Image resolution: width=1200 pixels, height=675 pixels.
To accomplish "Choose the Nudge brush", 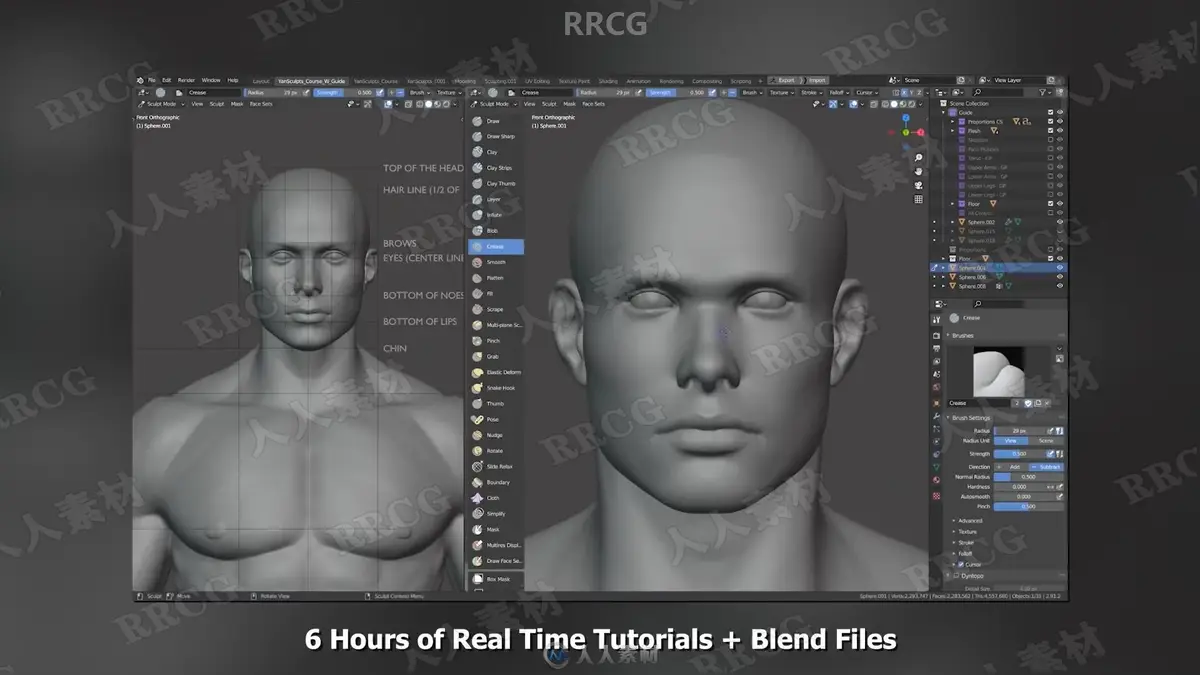I will (495, 435).
